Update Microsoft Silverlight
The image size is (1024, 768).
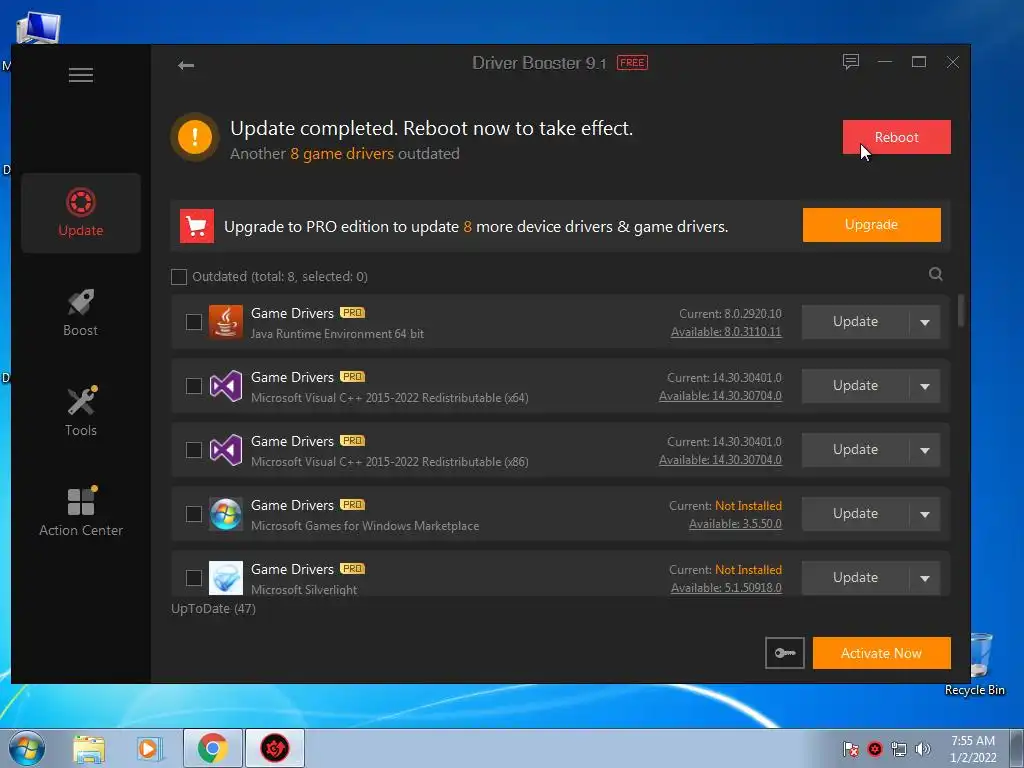point(856,578)
